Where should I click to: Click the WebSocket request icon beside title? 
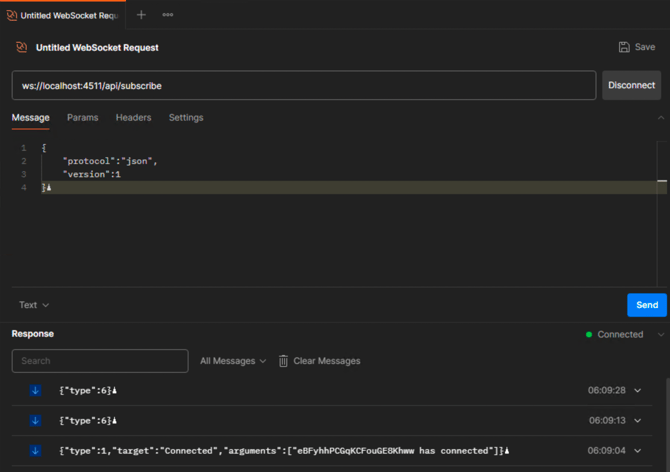(x=21, y=47)
